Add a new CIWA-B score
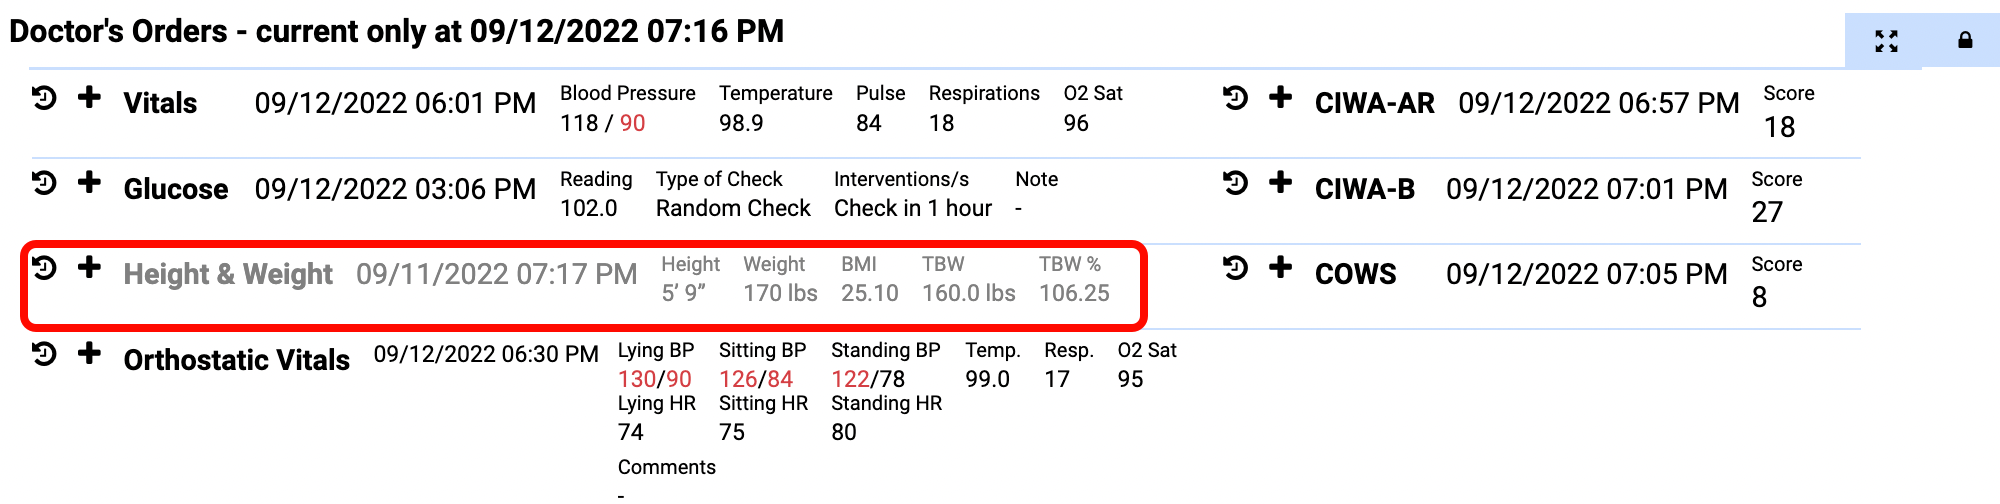Screen dimensions: 2000x504 pos(1280,183)
